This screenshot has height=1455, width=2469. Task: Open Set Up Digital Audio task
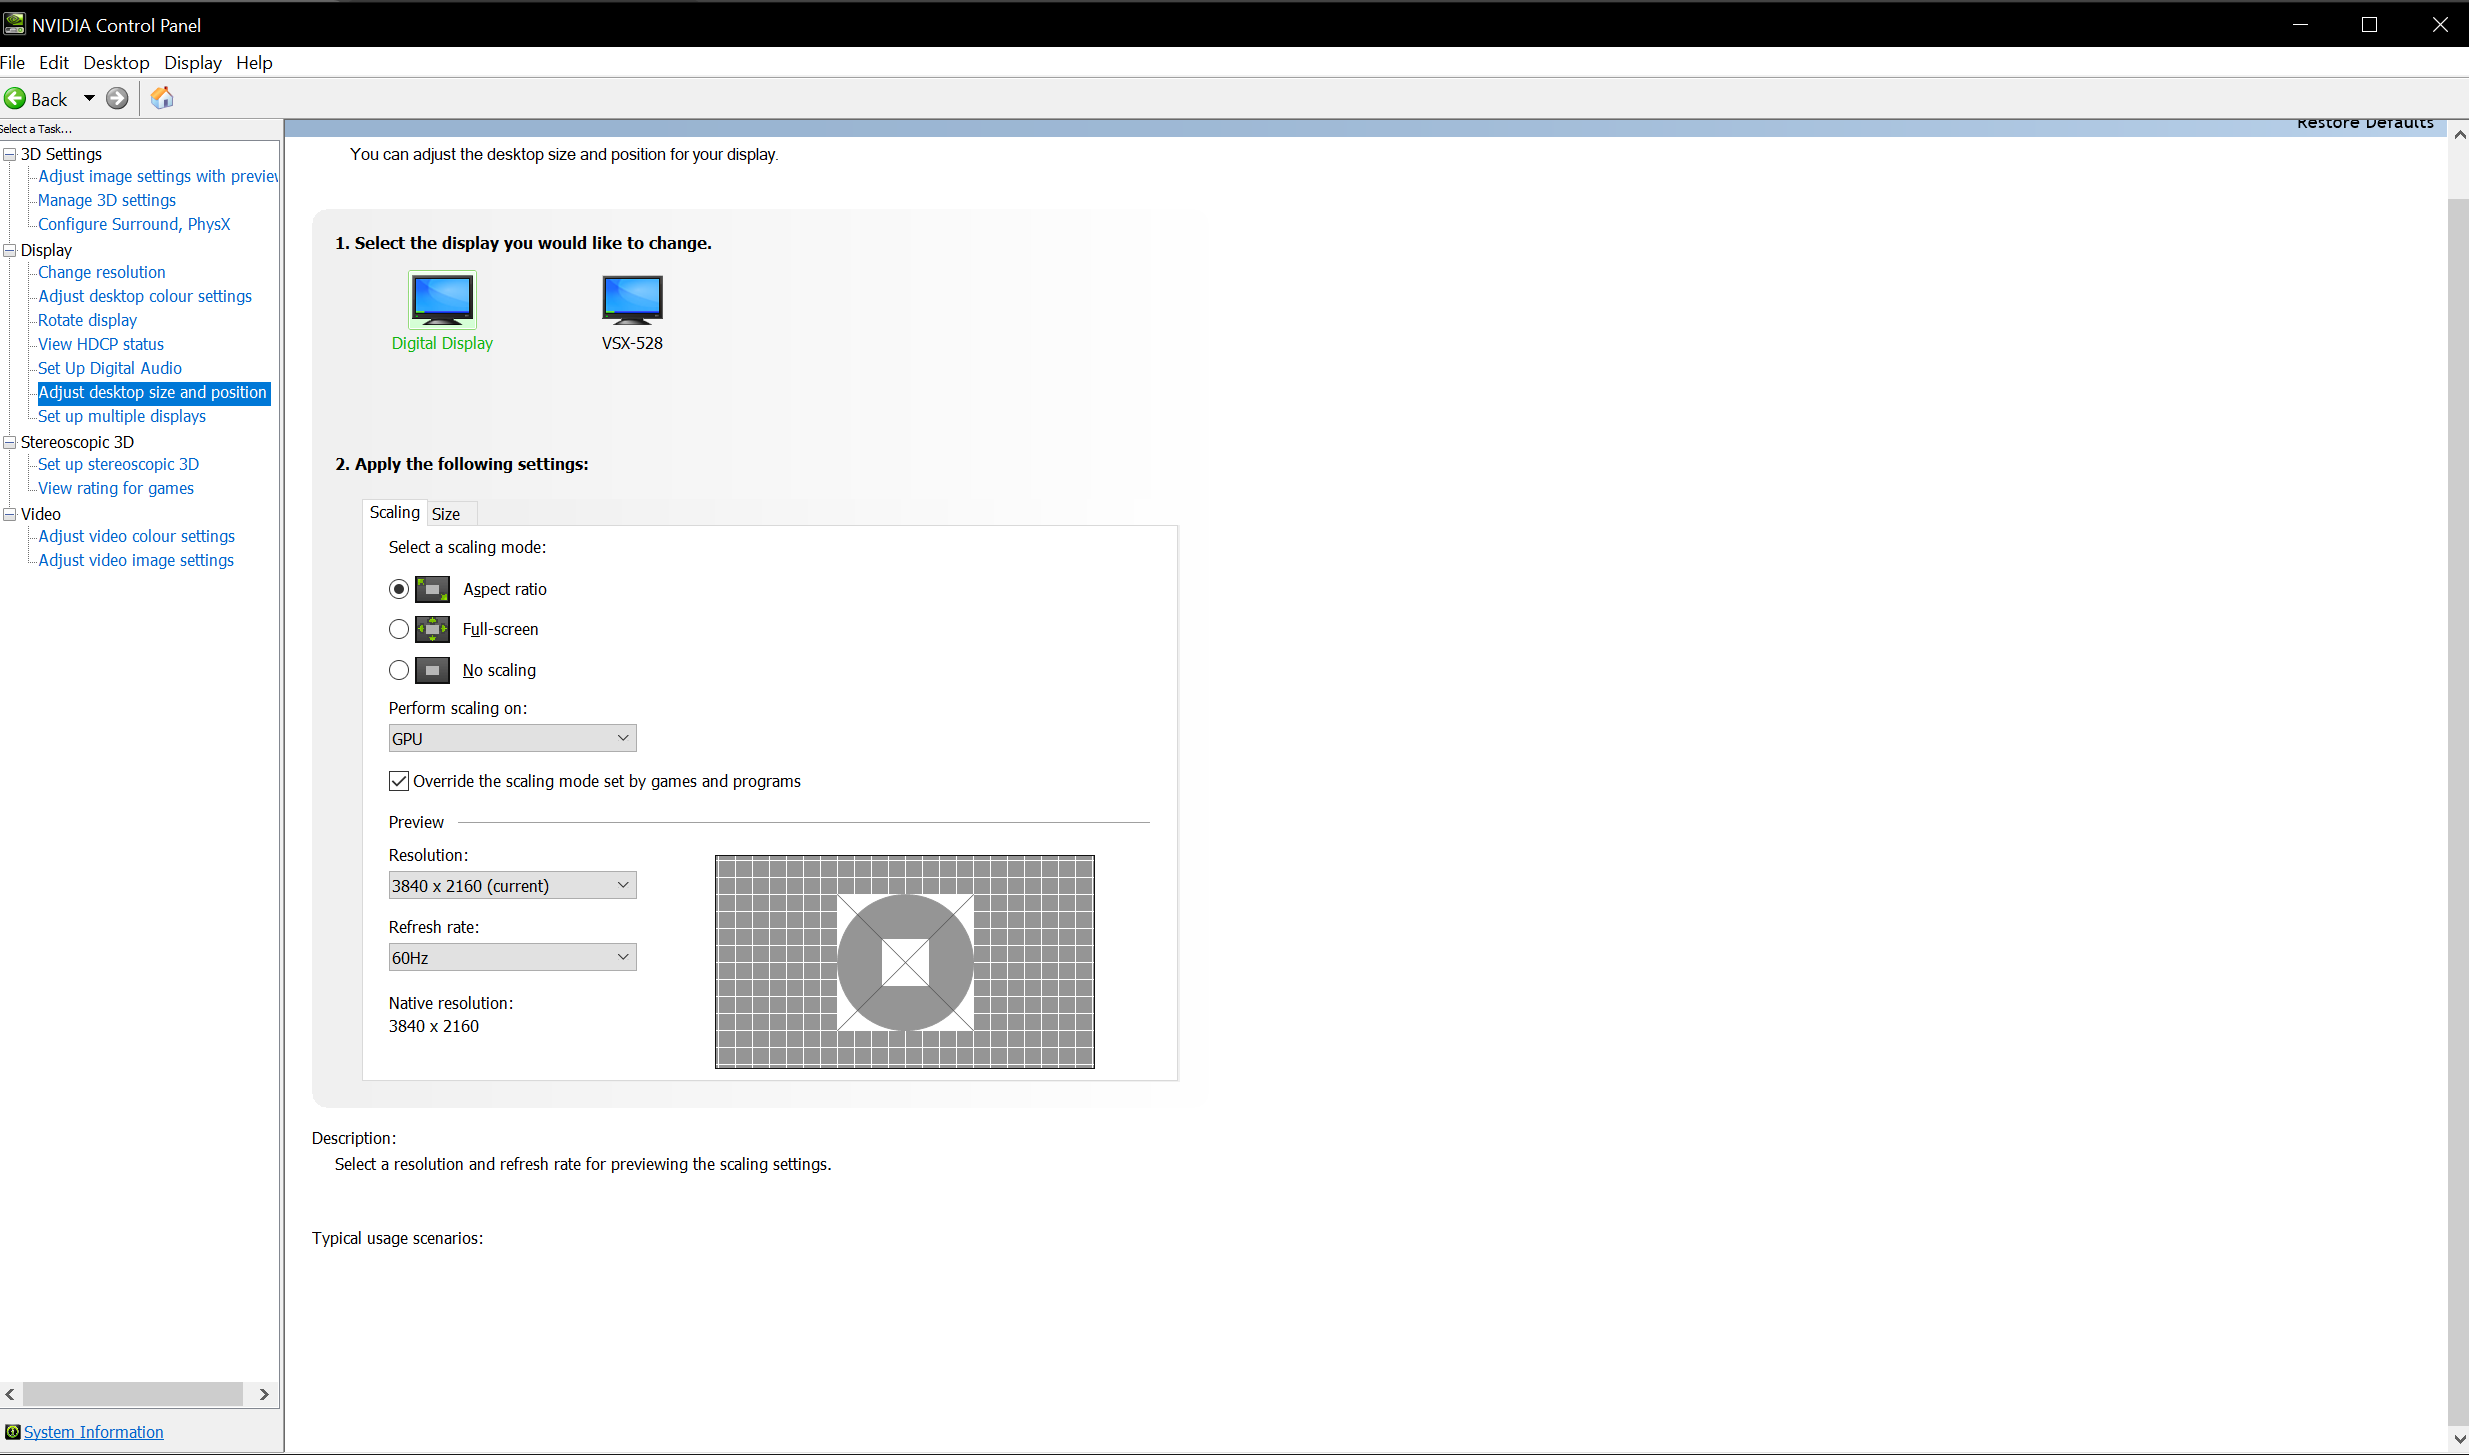(x=110, y=368)
